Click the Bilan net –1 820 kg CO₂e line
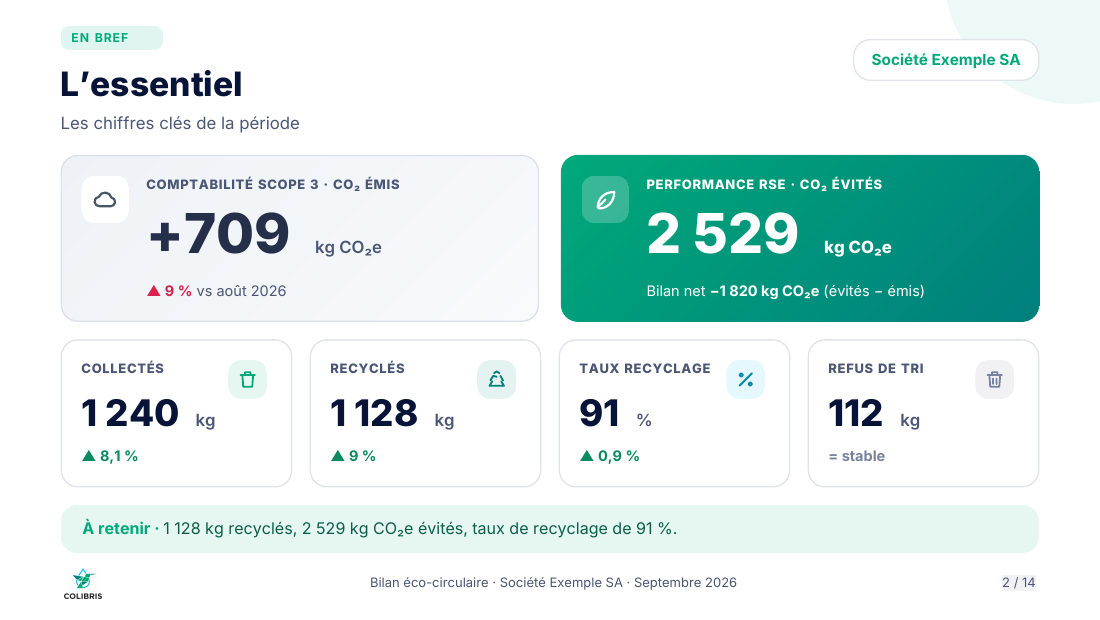1100x620 pixels. click(785, 291)
